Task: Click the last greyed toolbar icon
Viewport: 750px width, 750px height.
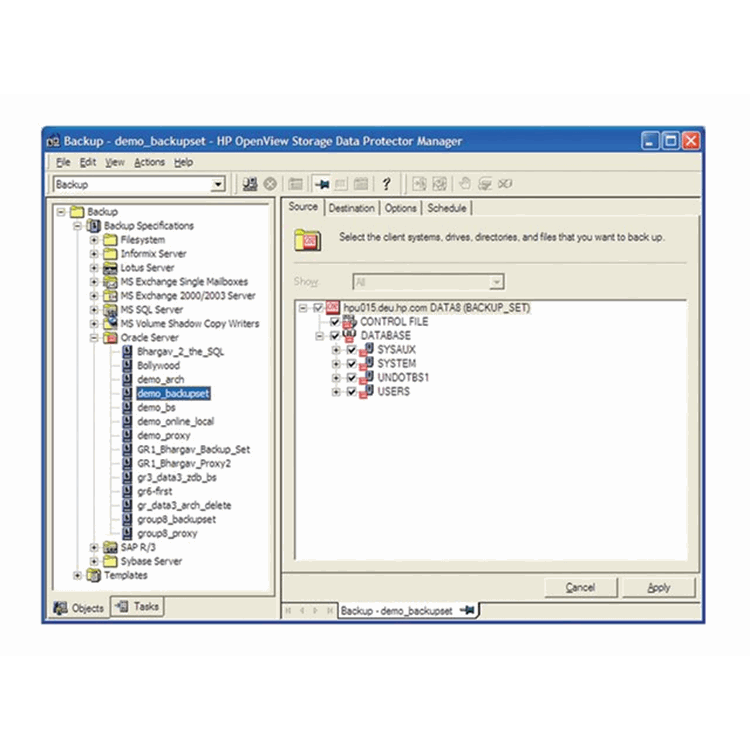Action: [x=505, y=184]
